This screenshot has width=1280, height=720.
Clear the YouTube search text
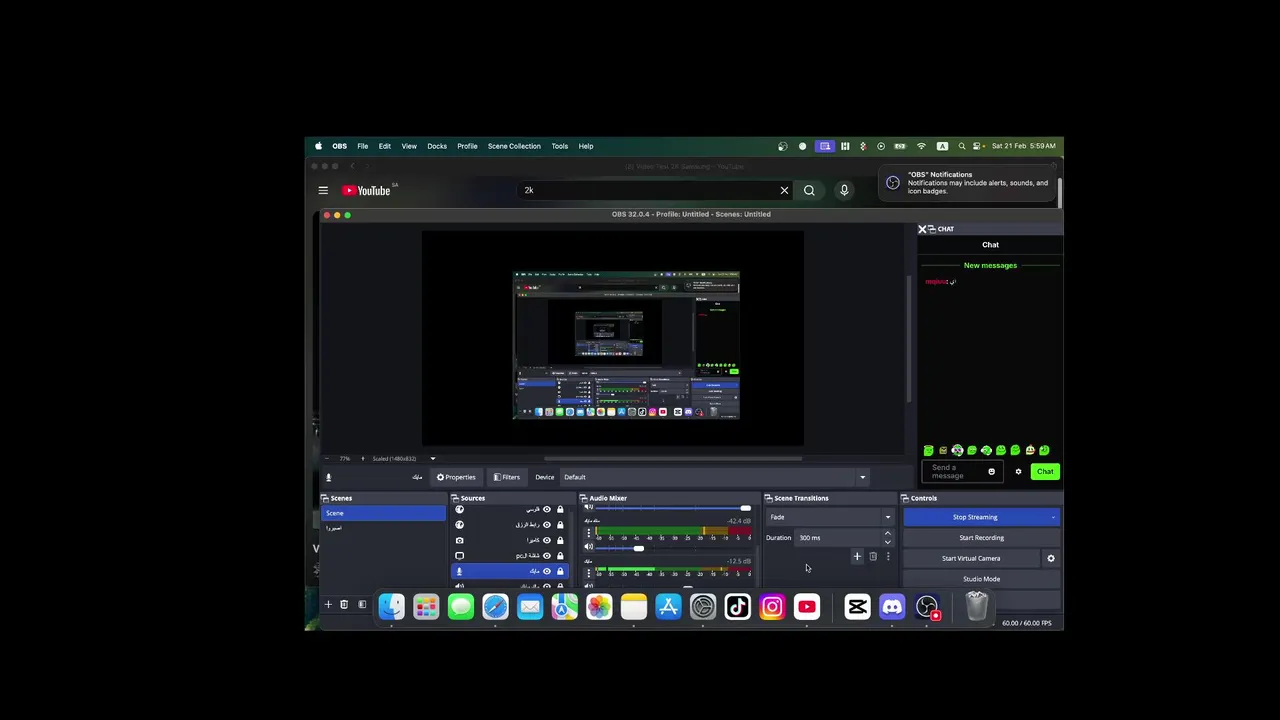click(784, 190)
